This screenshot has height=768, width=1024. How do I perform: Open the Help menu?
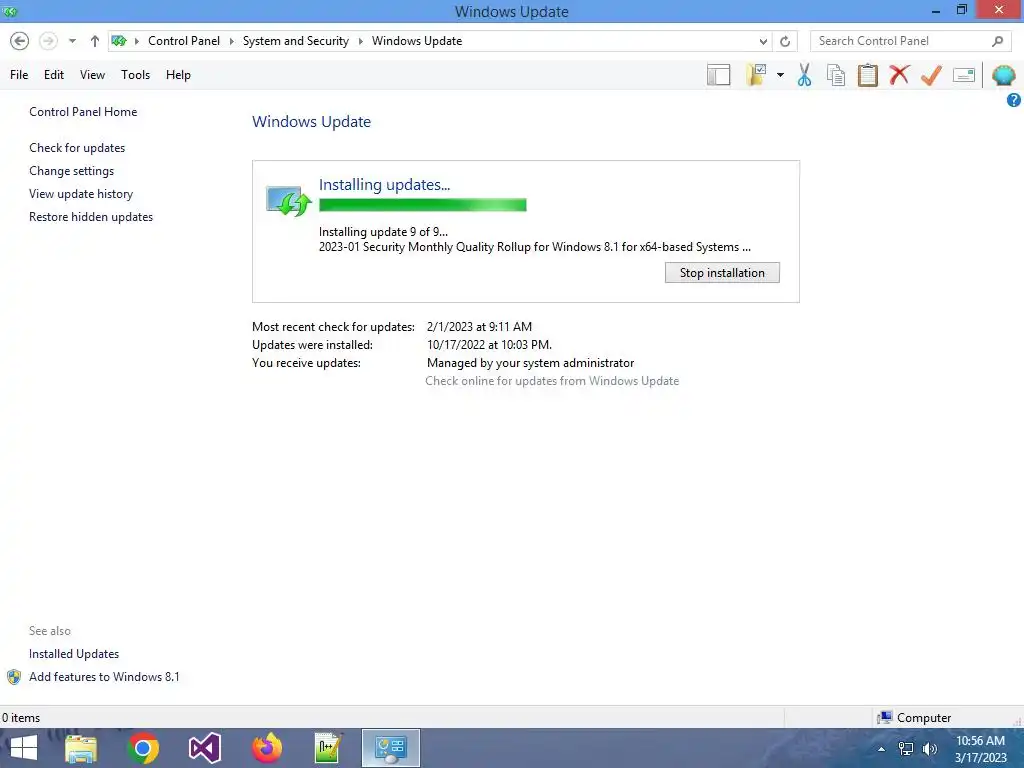178,75
